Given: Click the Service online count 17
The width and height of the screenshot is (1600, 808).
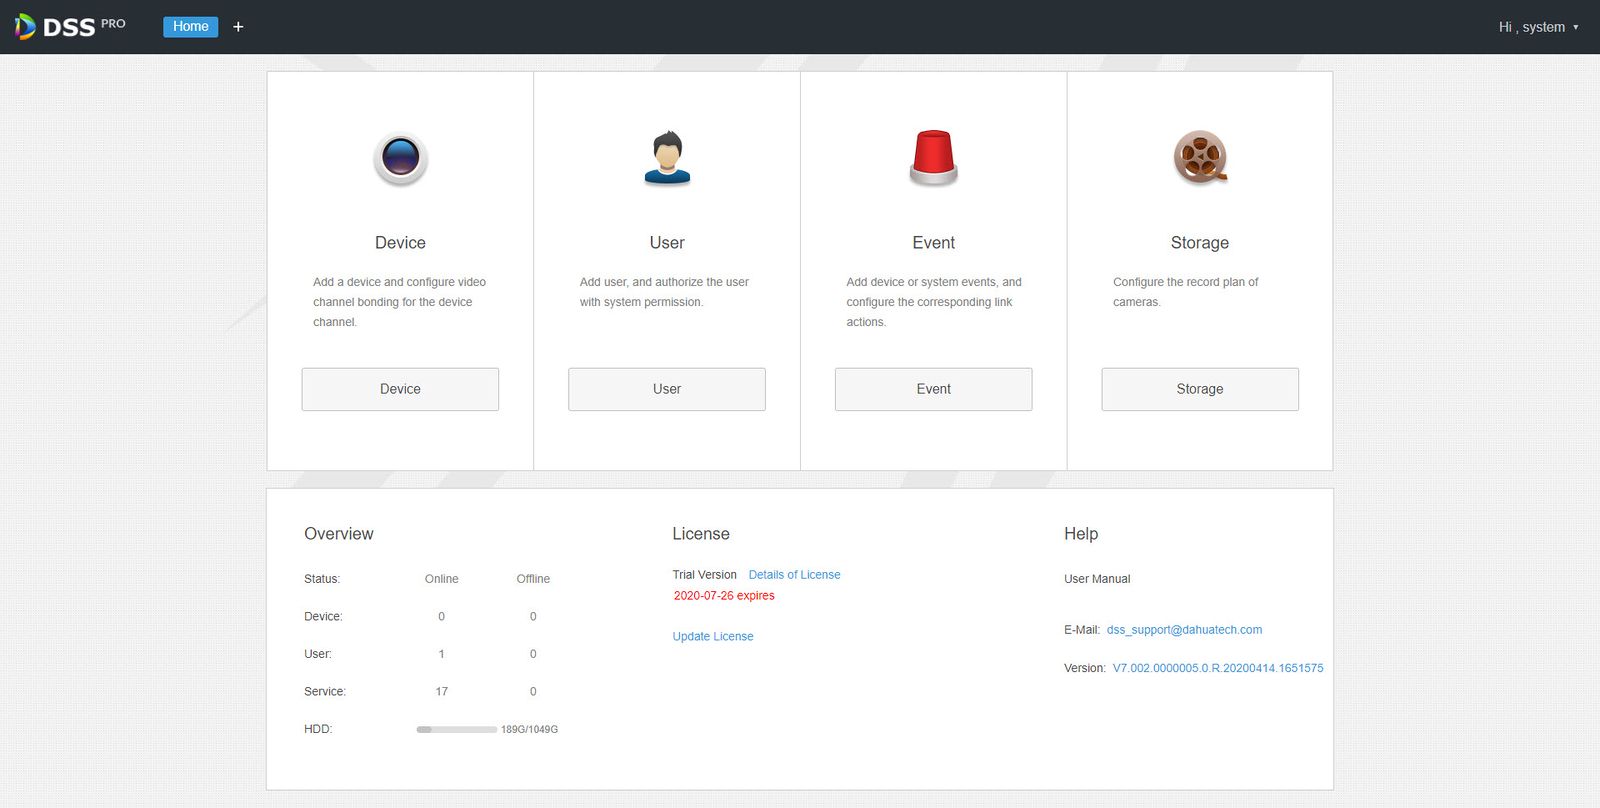Looking at the screenshot, I should pyautogui.click(x=441, y=692).
